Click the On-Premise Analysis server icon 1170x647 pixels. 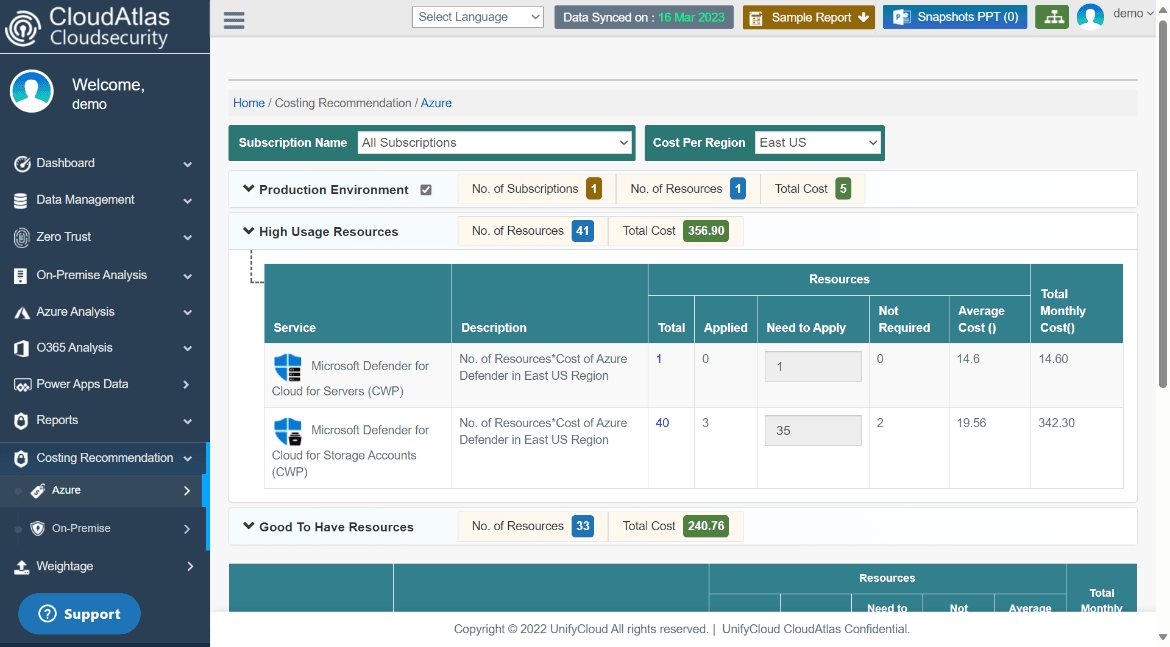pyautogui.click(x=21, y=275)
